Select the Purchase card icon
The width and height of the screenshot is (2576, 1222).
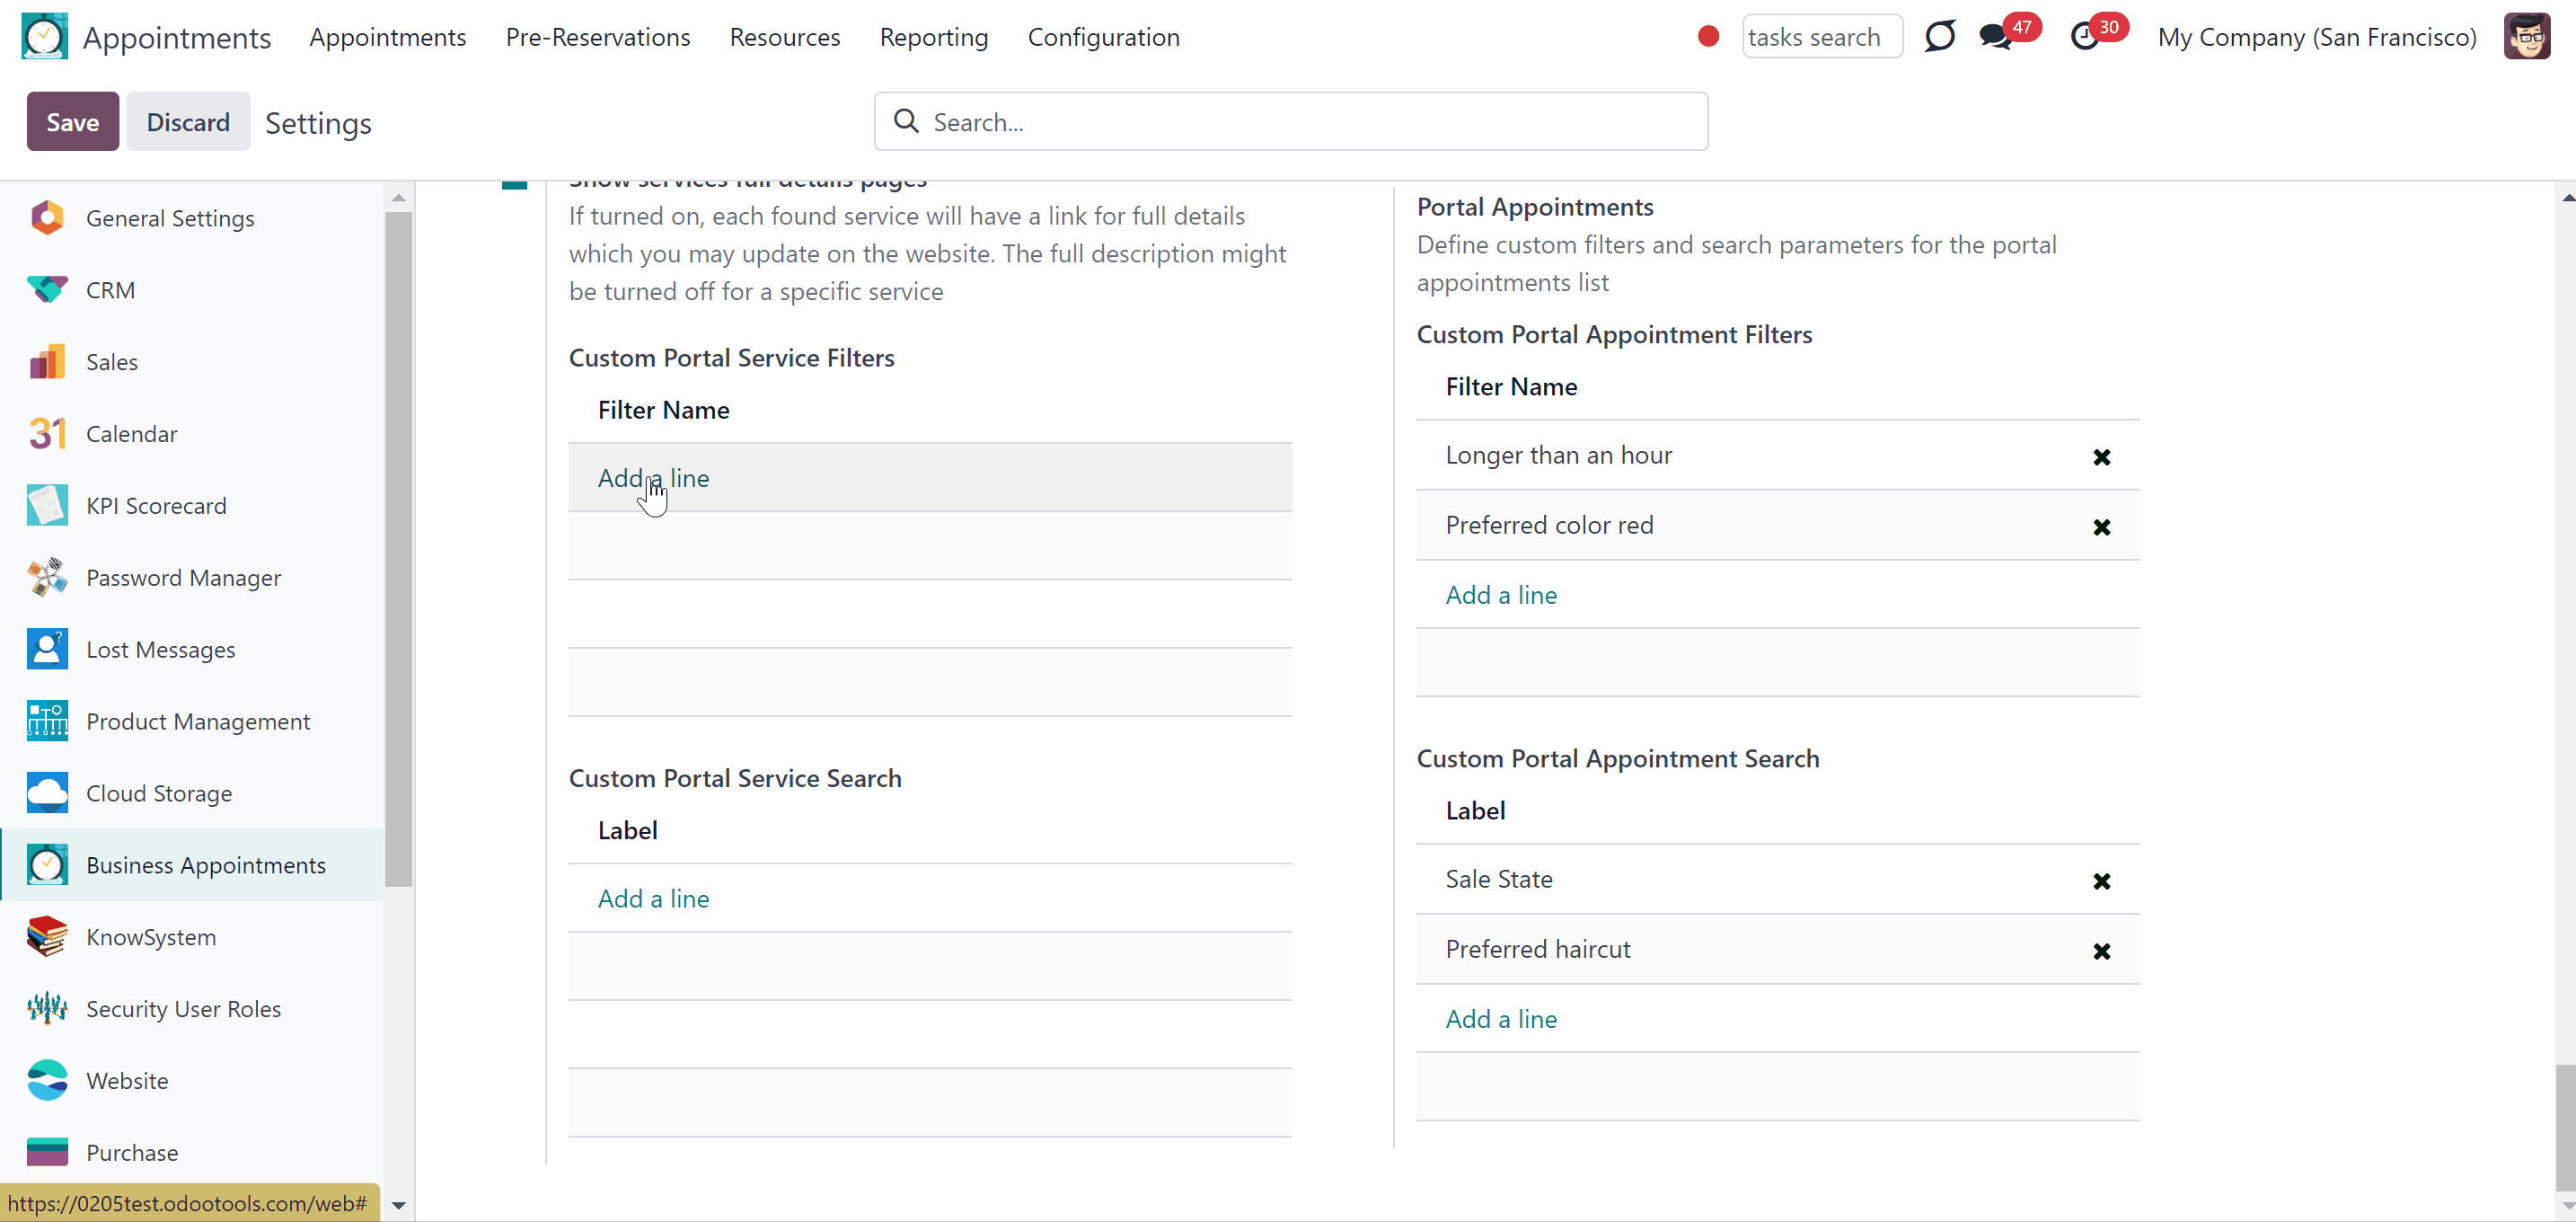[x=47, y=1153]
